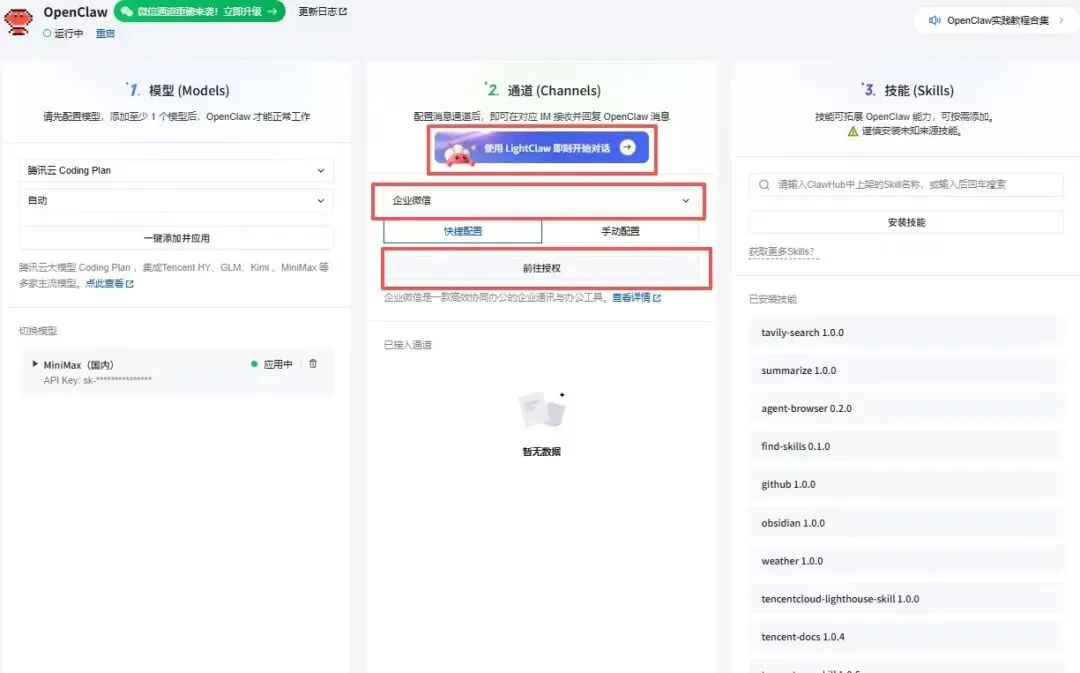Click the green WeChat upgrade banner

coord(199,11)
